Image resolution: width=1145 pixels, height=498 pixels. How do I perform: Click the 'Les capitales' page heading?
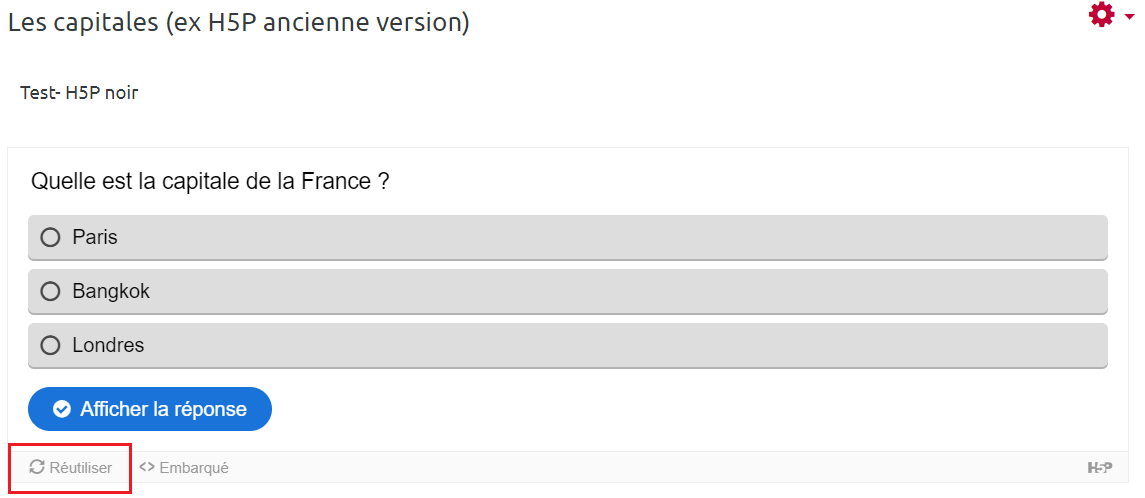238,22
